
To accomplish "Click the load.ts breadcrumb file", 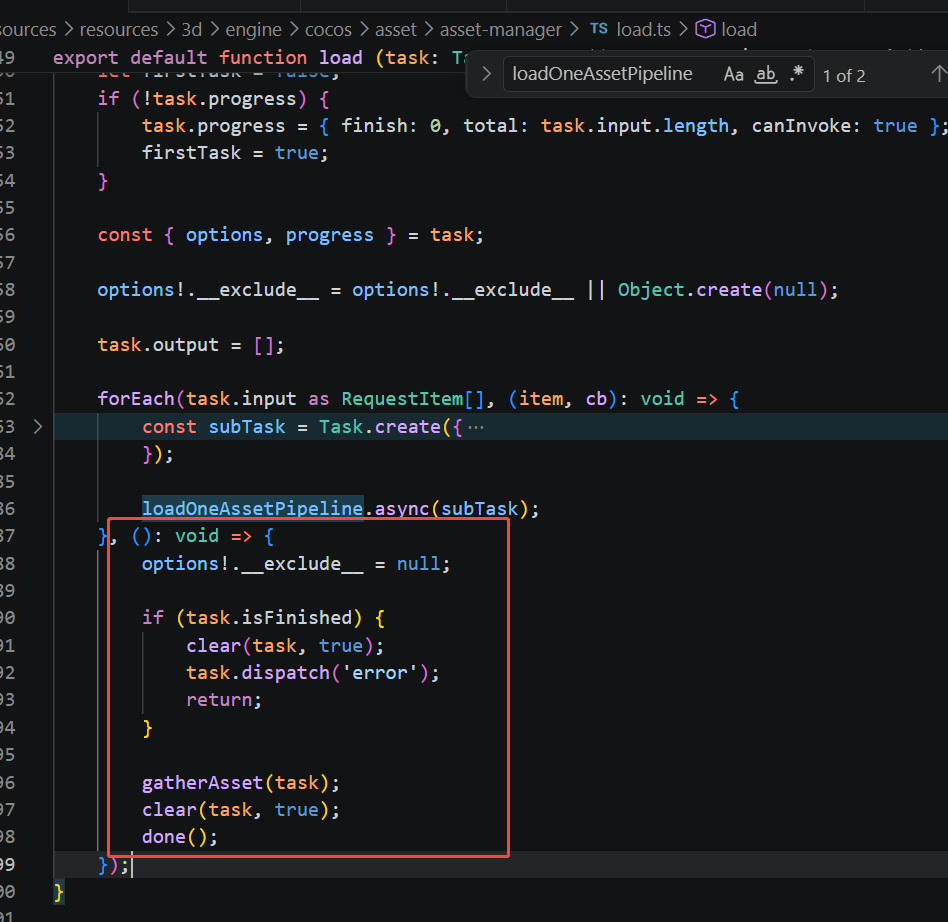I will tap(643, 30).
